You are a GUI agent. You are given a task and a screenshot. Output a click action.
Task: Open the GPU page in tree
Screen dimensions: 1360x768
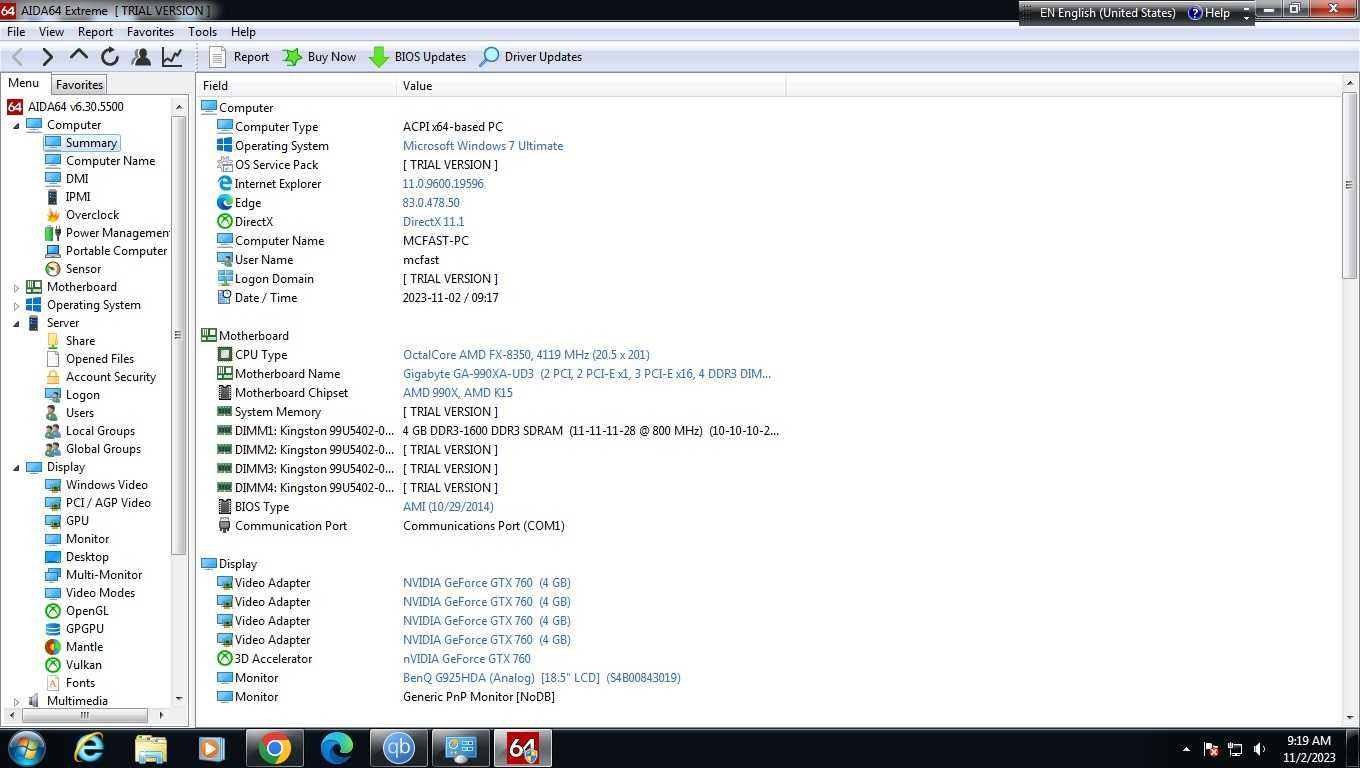[77, 521]
